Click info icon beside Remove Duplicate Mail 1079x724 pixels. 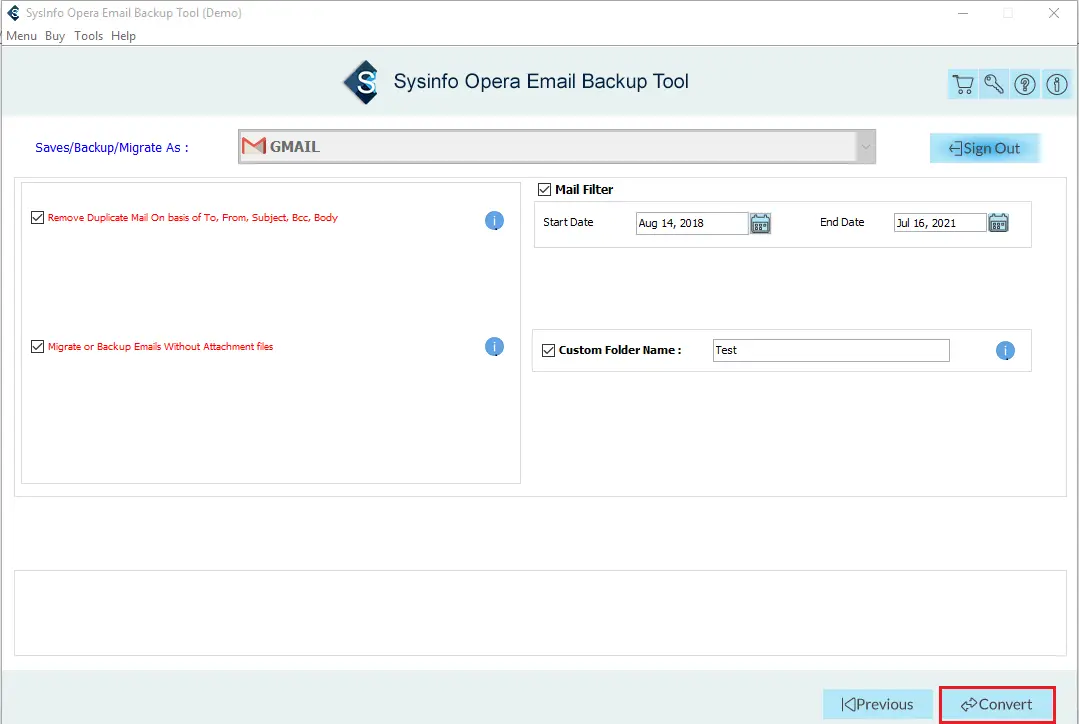[x=494, y=221]
